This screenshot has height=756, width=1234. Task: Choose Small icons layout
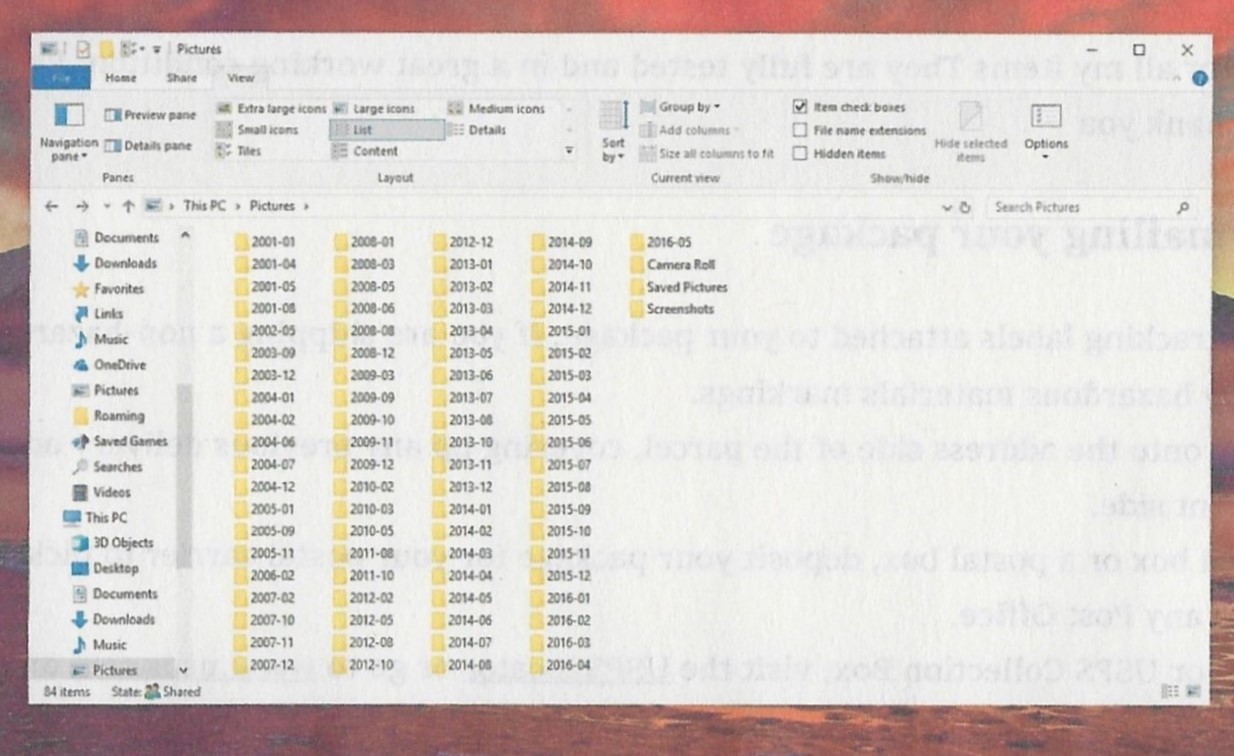click(x=258, y=130)
